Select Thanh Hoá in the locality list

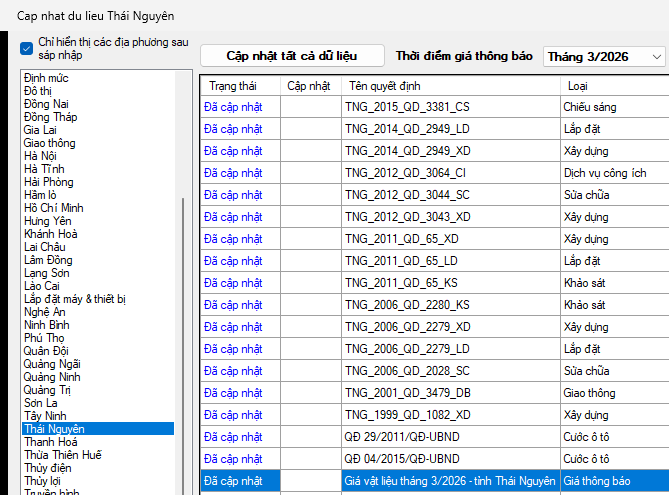tap(52, 442)
